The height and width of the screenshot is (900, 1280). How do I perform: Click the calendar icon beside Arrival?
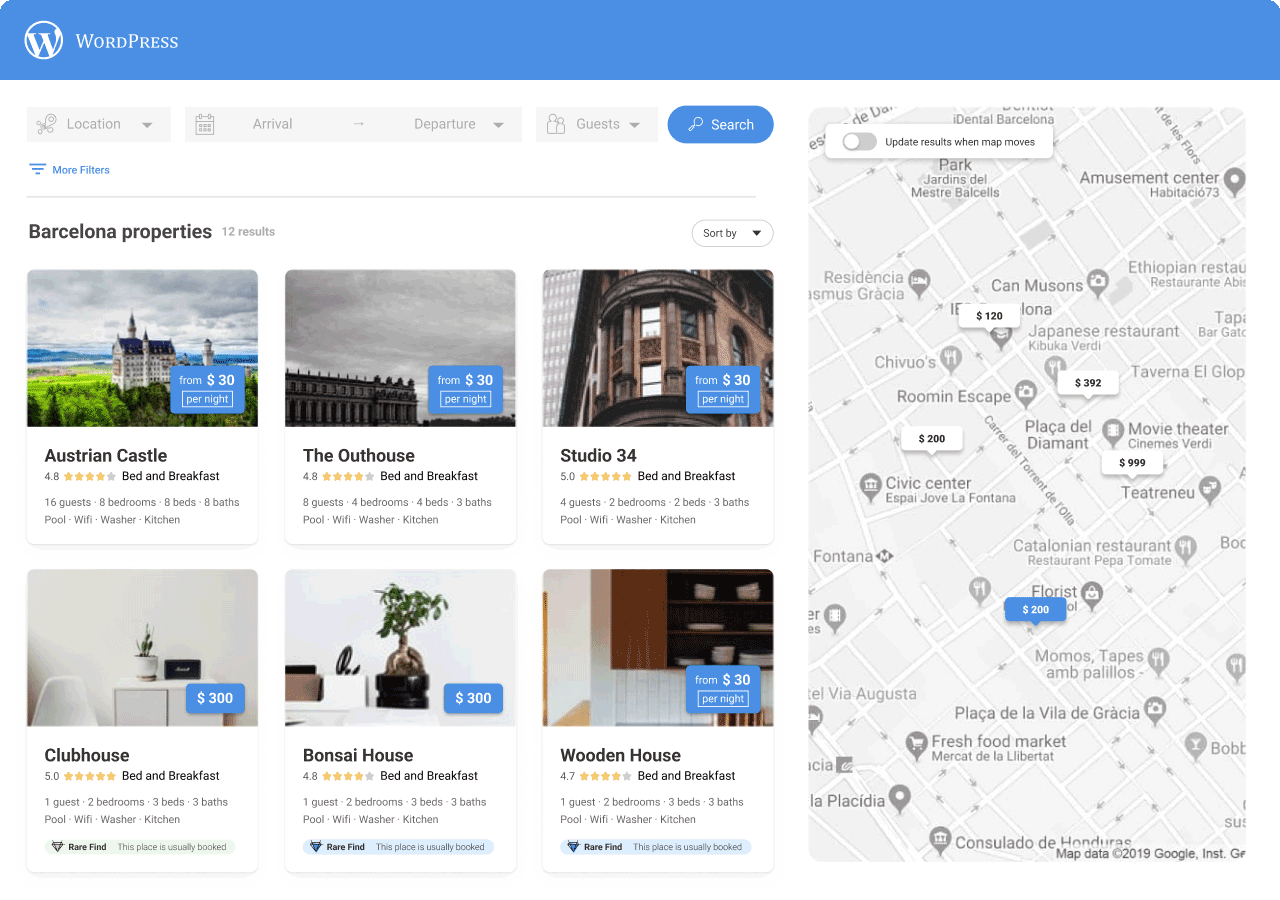(205, 124)
